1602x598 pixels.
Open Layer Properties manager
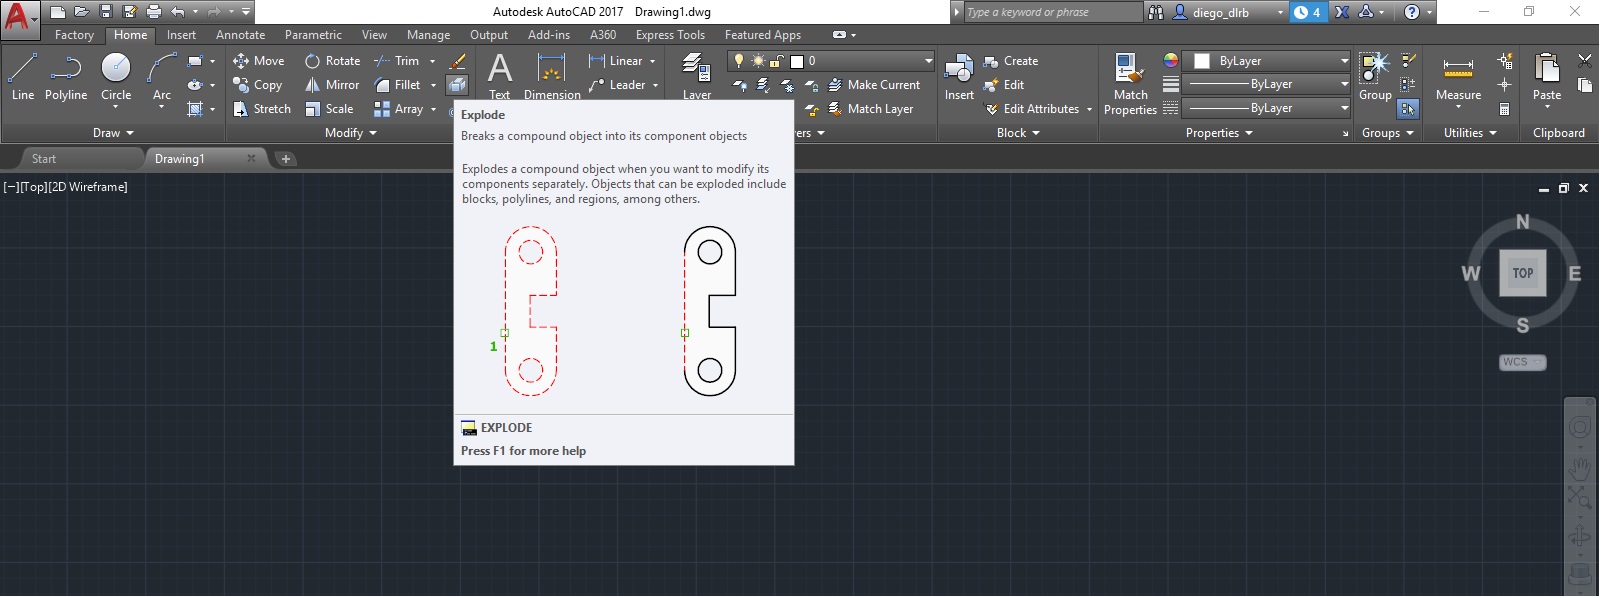coord(697,76)
